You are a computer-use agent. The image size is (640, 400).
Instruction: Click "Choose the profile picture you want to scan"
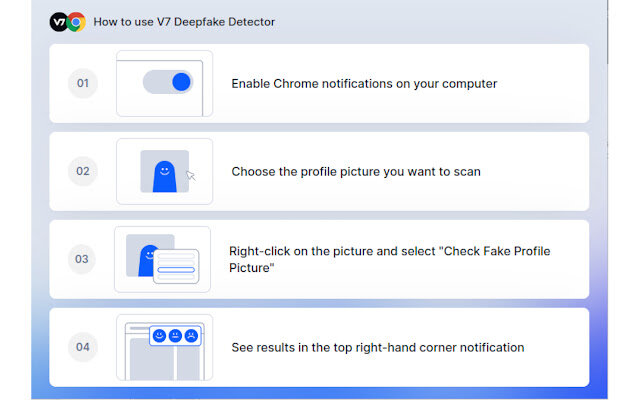click(x=356, y=171)
